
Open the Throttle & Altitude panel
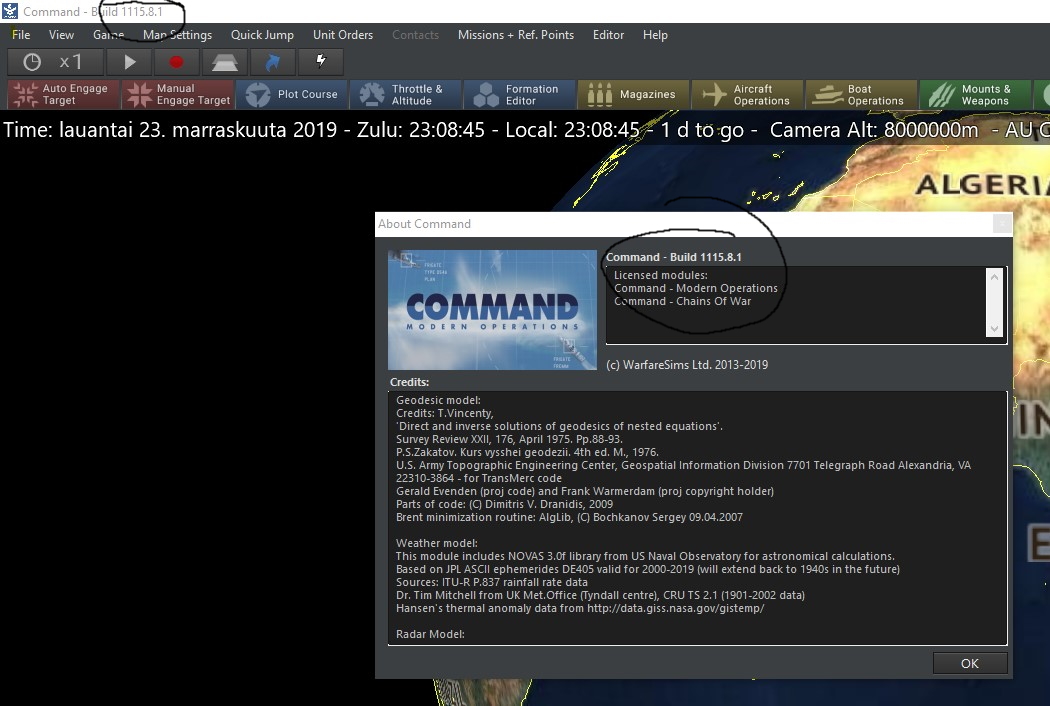[405, 94]
